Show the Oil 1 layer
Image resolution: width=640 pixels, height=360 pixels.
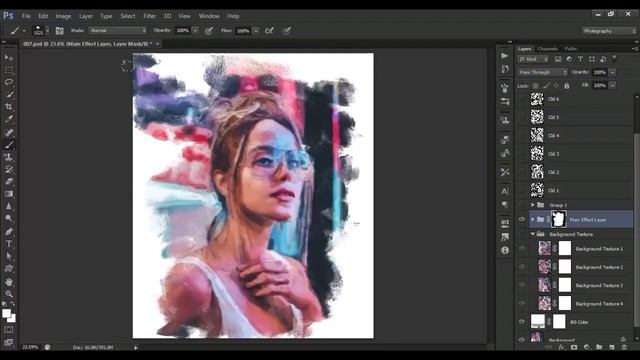coord(522,190)
